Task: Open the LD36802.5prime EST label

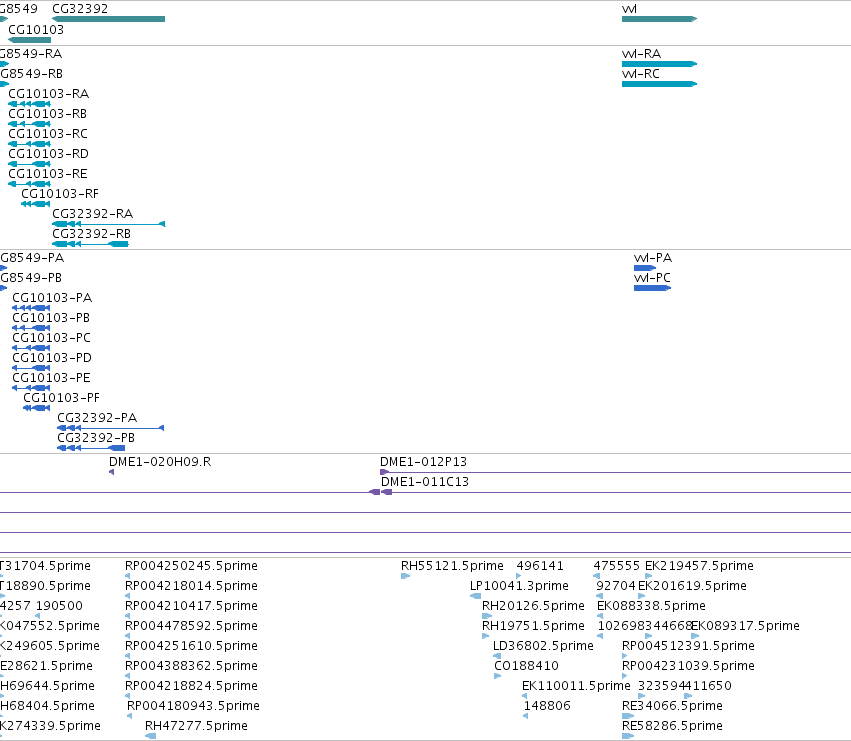Action: [543, 647]
